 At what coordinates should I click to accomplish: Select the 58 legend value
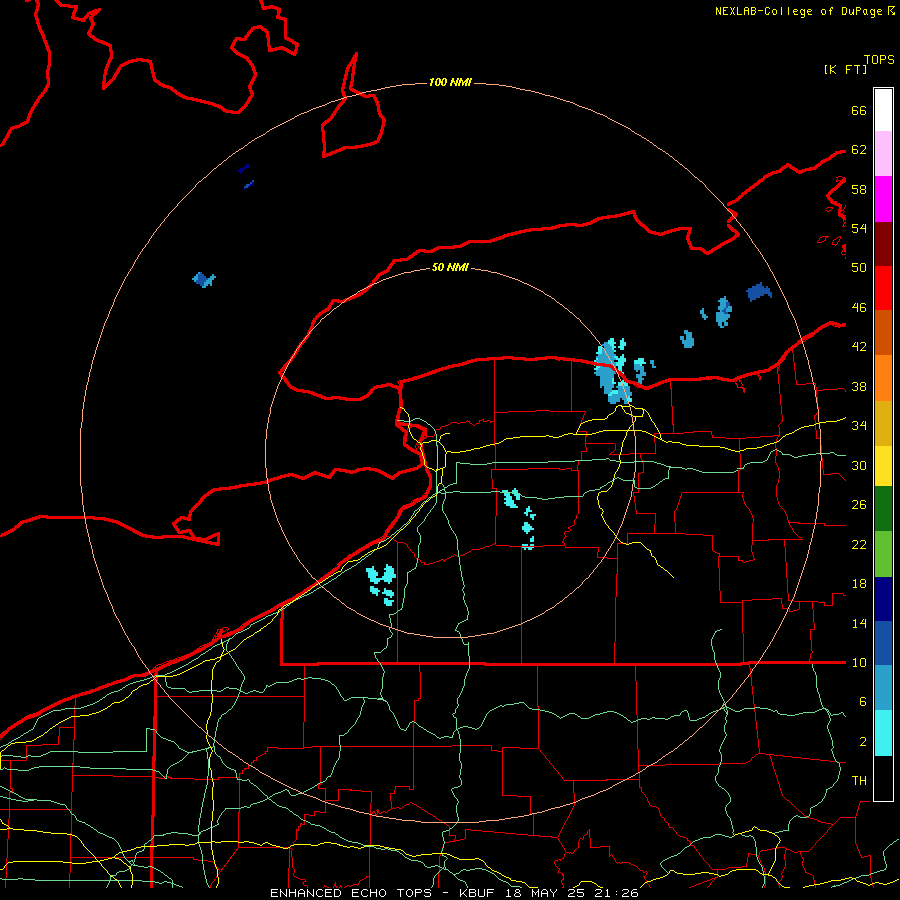coord(859,189)
